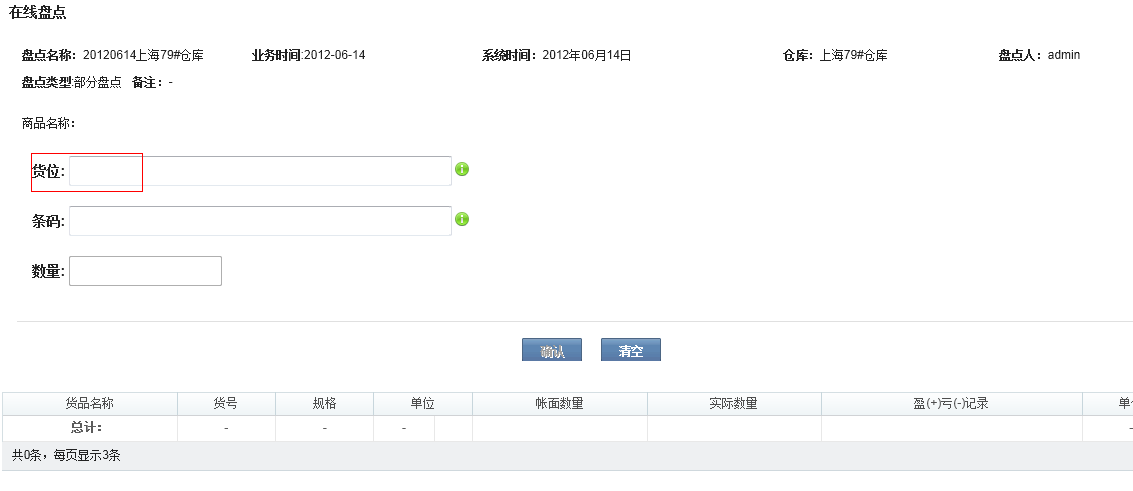Click the green info icon beside 货位 field

coord(462,169)
